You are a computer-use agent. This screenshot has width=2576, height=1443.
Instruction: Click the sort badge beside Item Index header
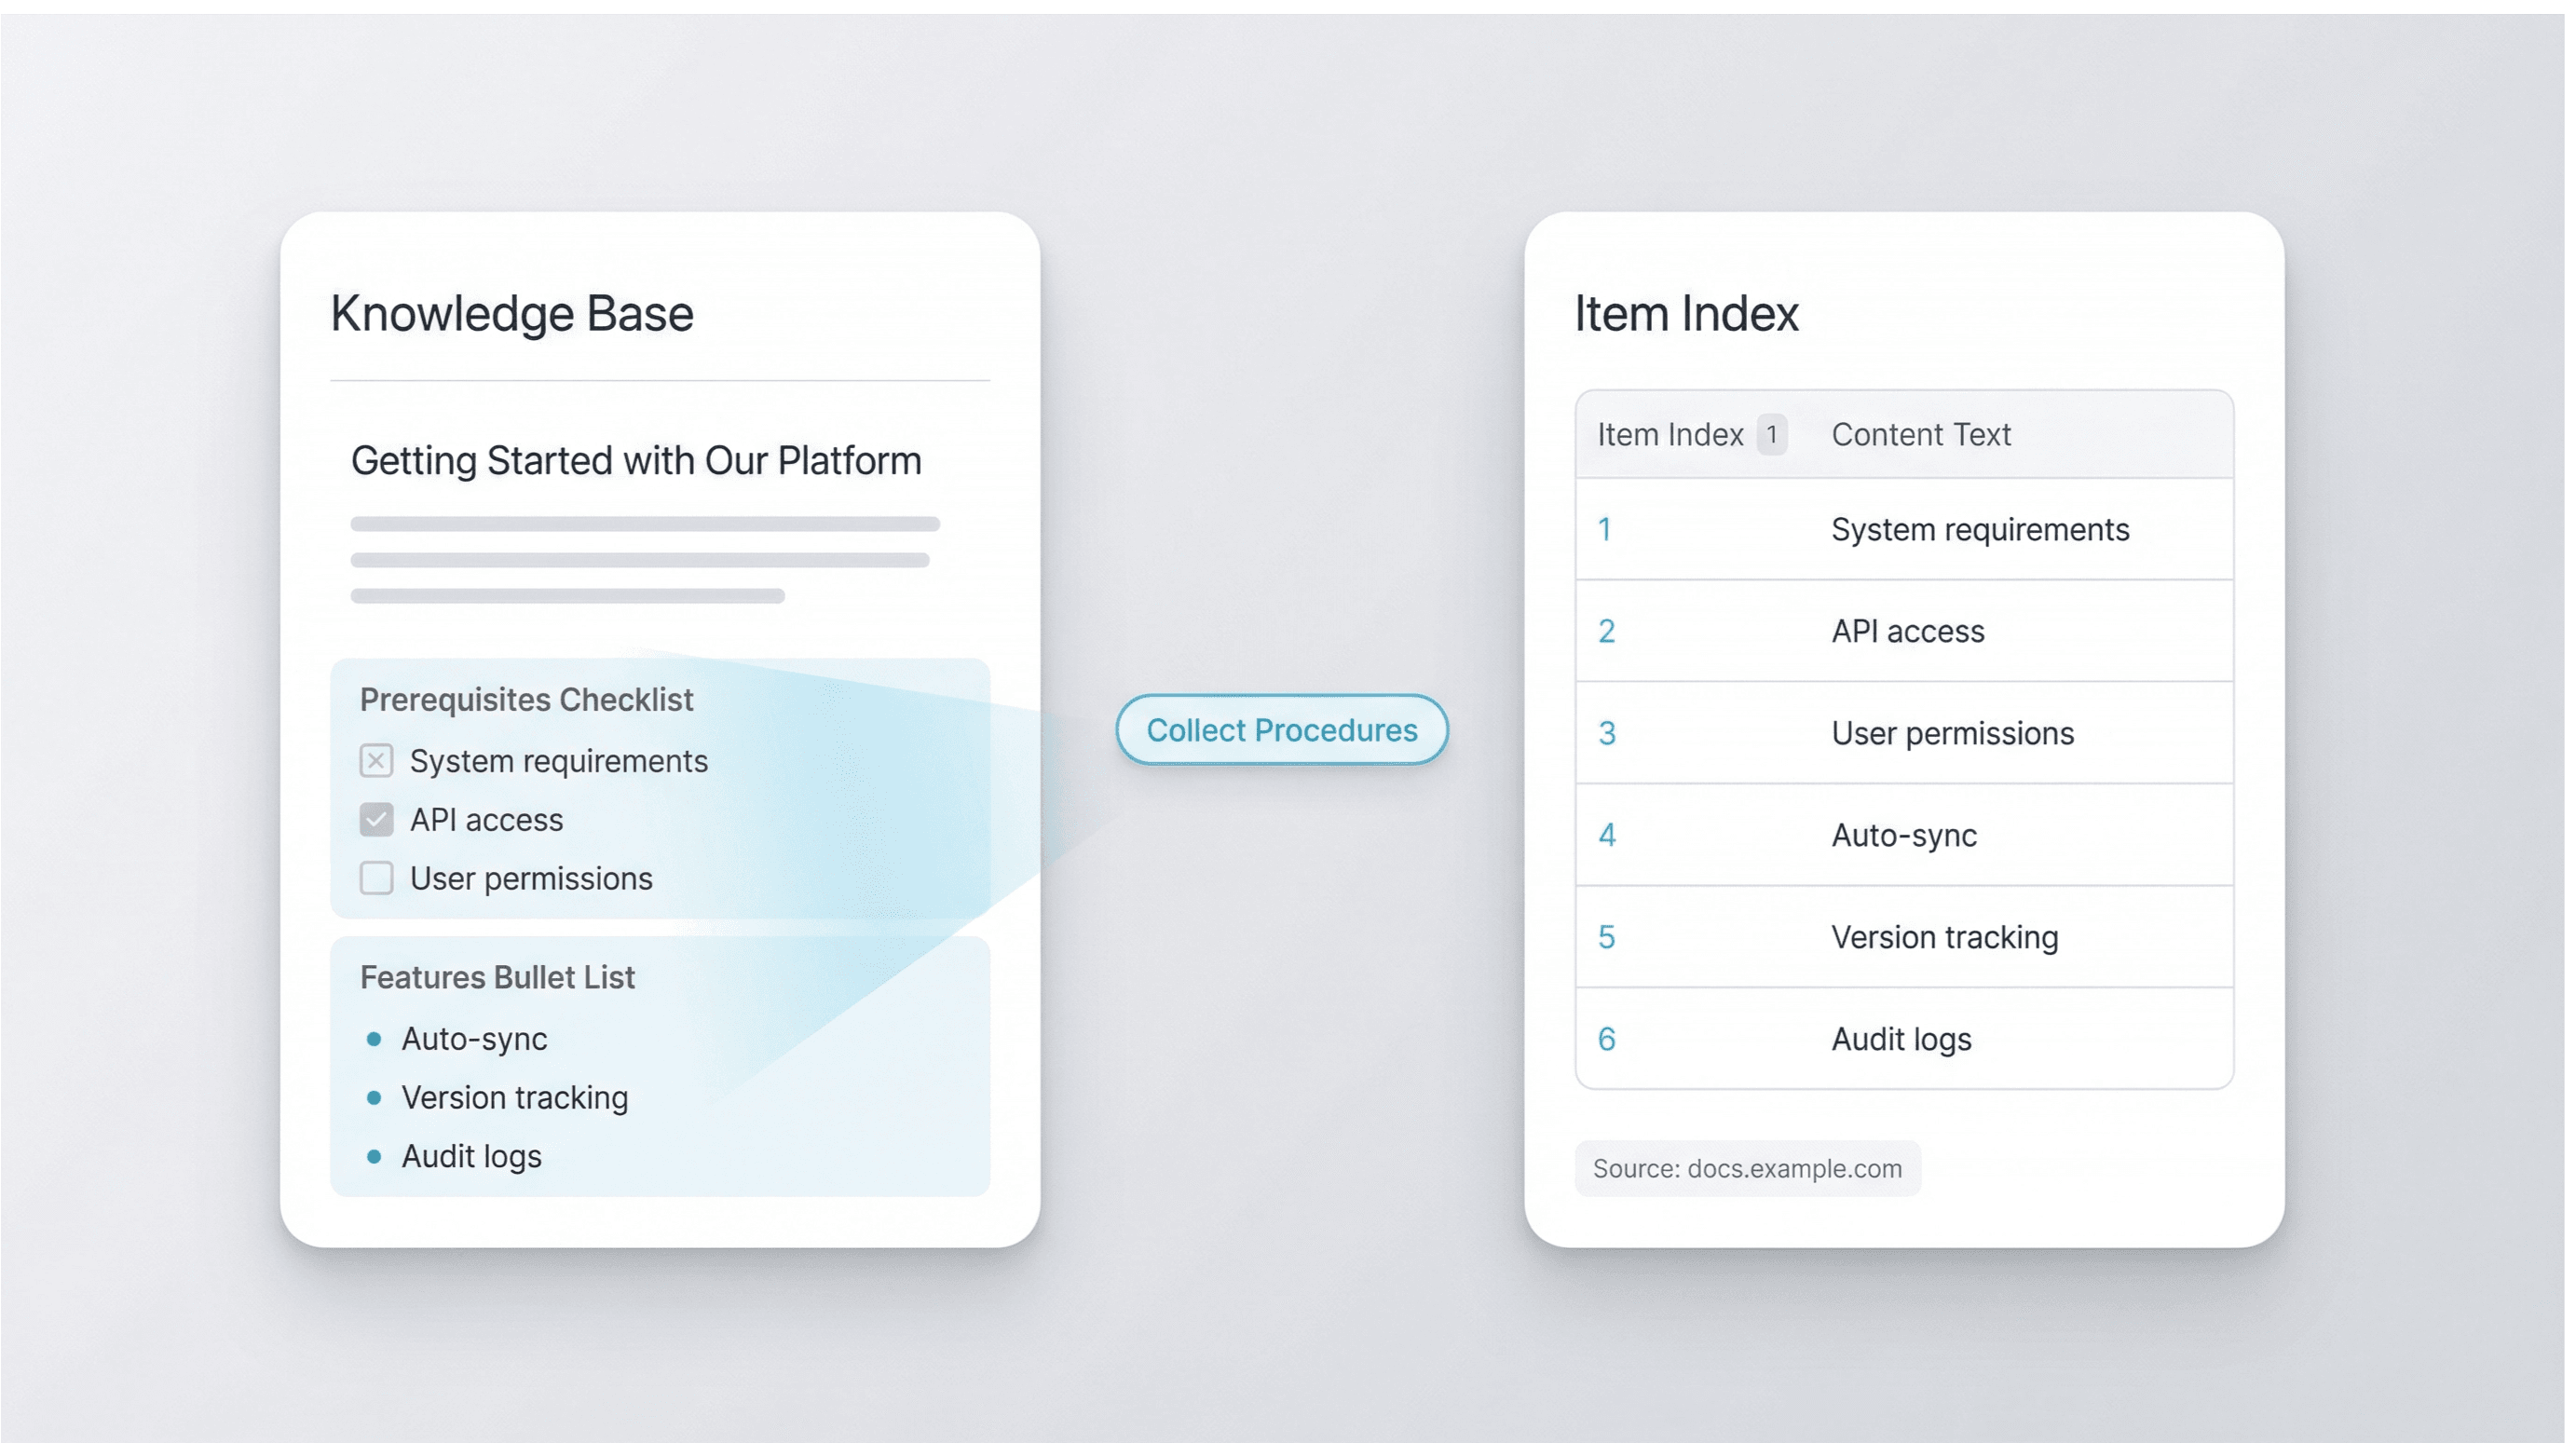[x=1771, y=435]
